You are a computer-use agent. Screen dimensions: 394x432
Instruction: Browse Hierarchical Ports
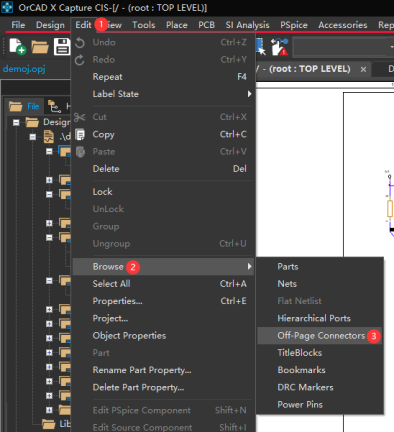point(320,318)
